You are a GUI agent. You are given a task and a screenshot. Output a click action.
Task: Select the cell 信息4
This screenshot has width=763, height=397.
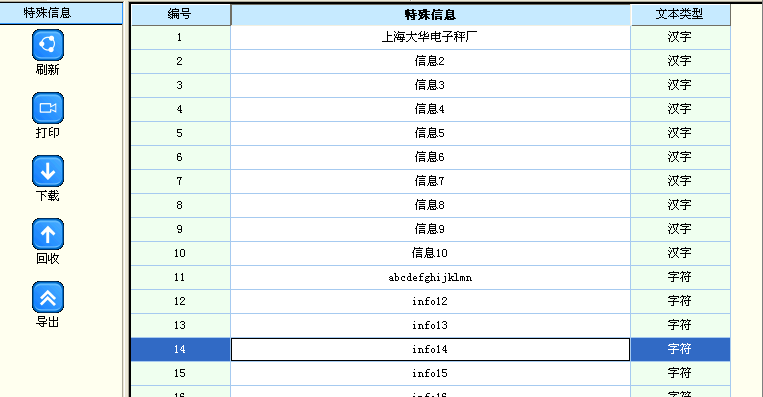(430, 109)
